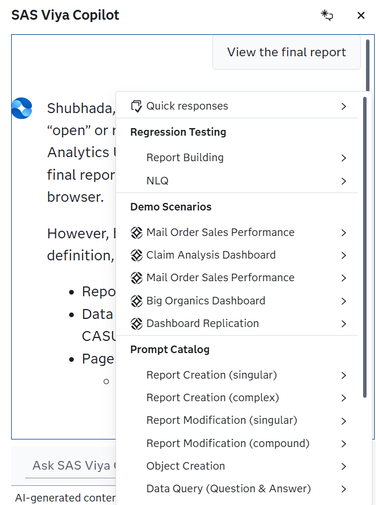
Task: Click the 'View the final report' message bubble
Action: 286,52
